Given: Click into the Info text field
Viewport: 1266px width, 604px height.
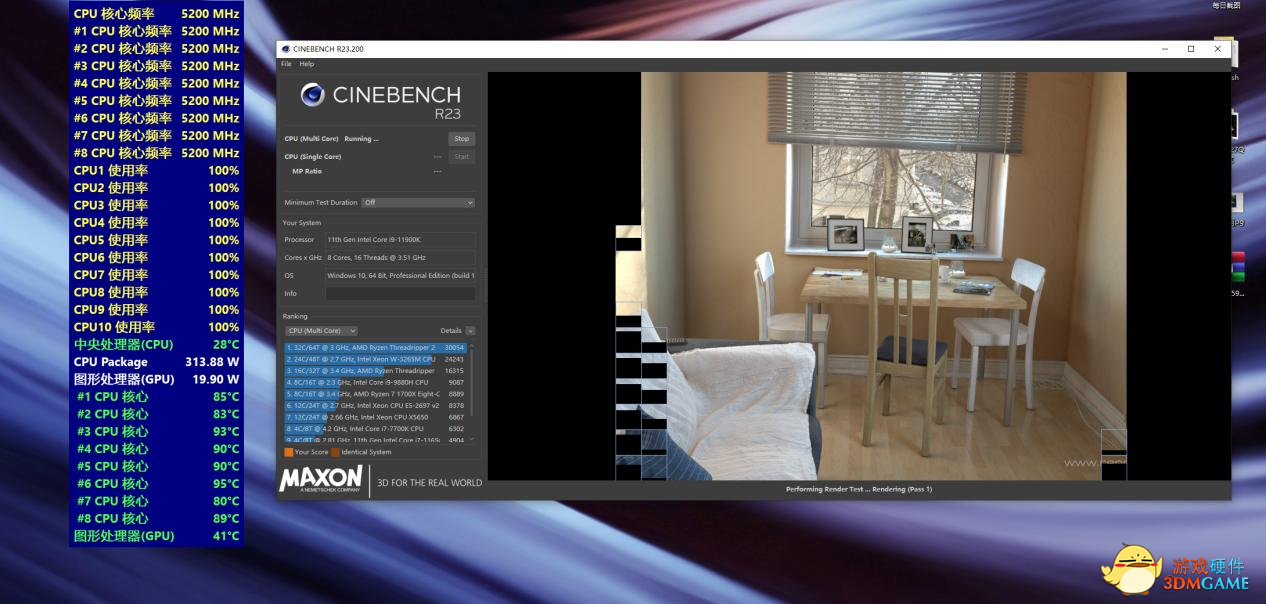Looking at the screenshot, I should click(400, 294).
